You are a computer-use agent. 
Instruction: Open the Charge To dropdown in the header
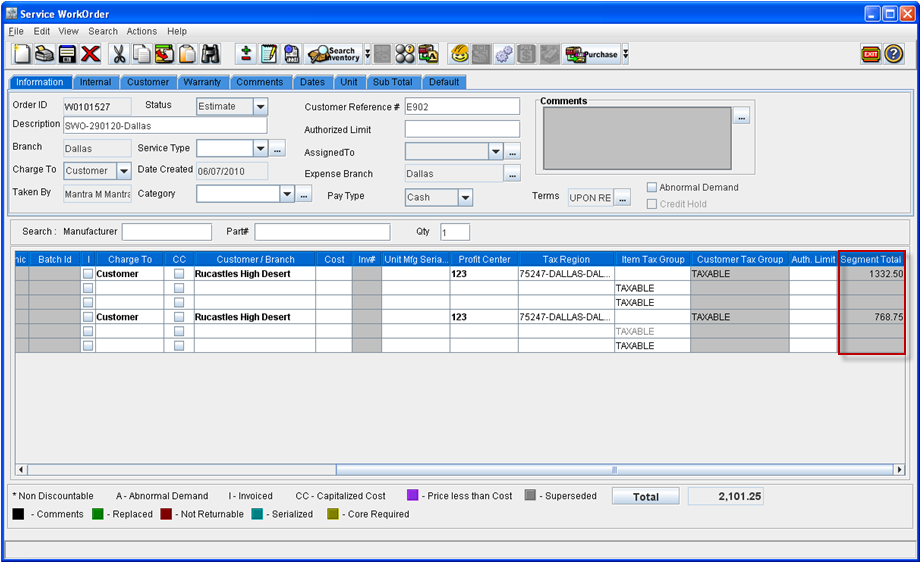coord(124,171)
